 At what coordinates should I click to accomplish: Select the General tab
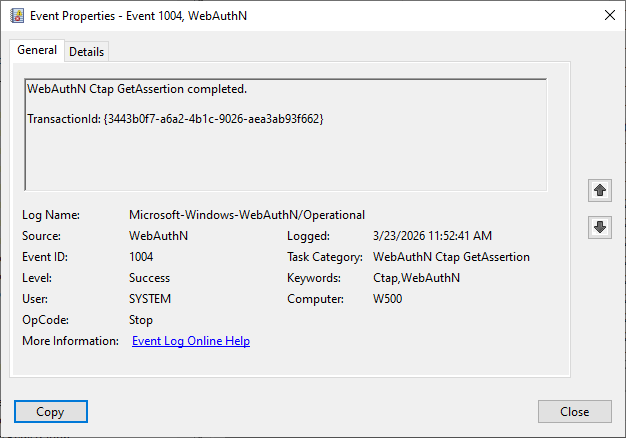[37, 50]
